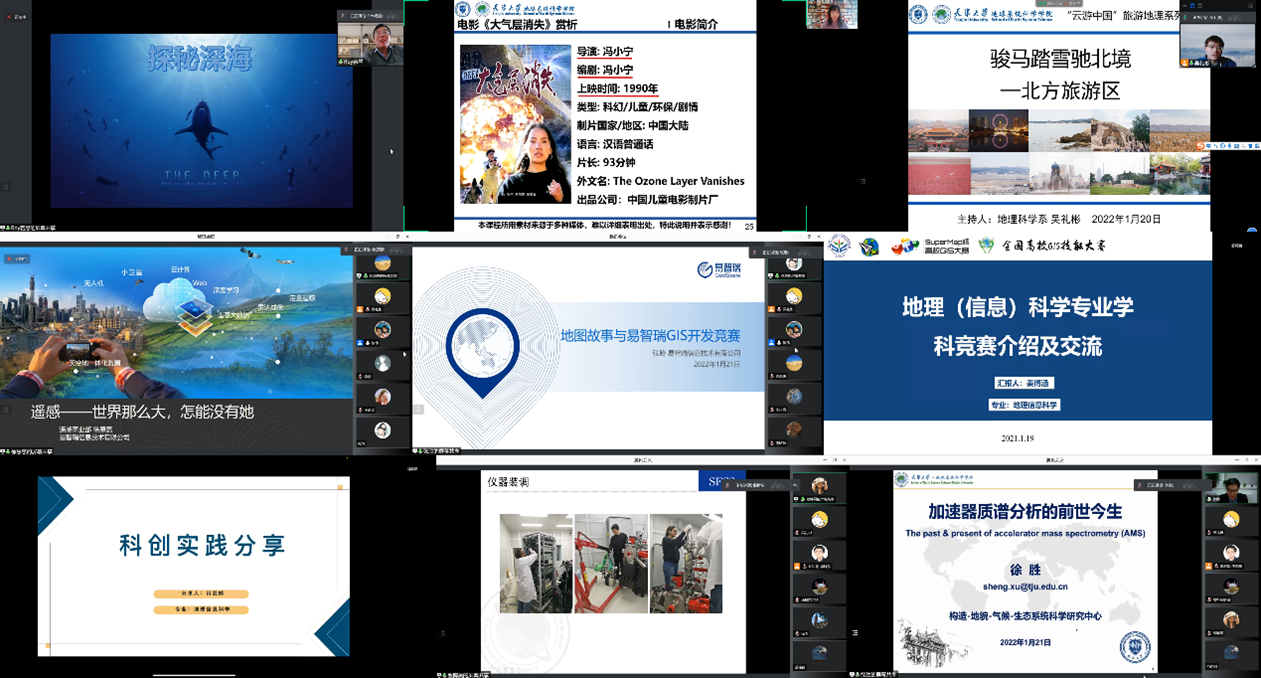Click the 科创实践分享 slide title

(203, 545)
